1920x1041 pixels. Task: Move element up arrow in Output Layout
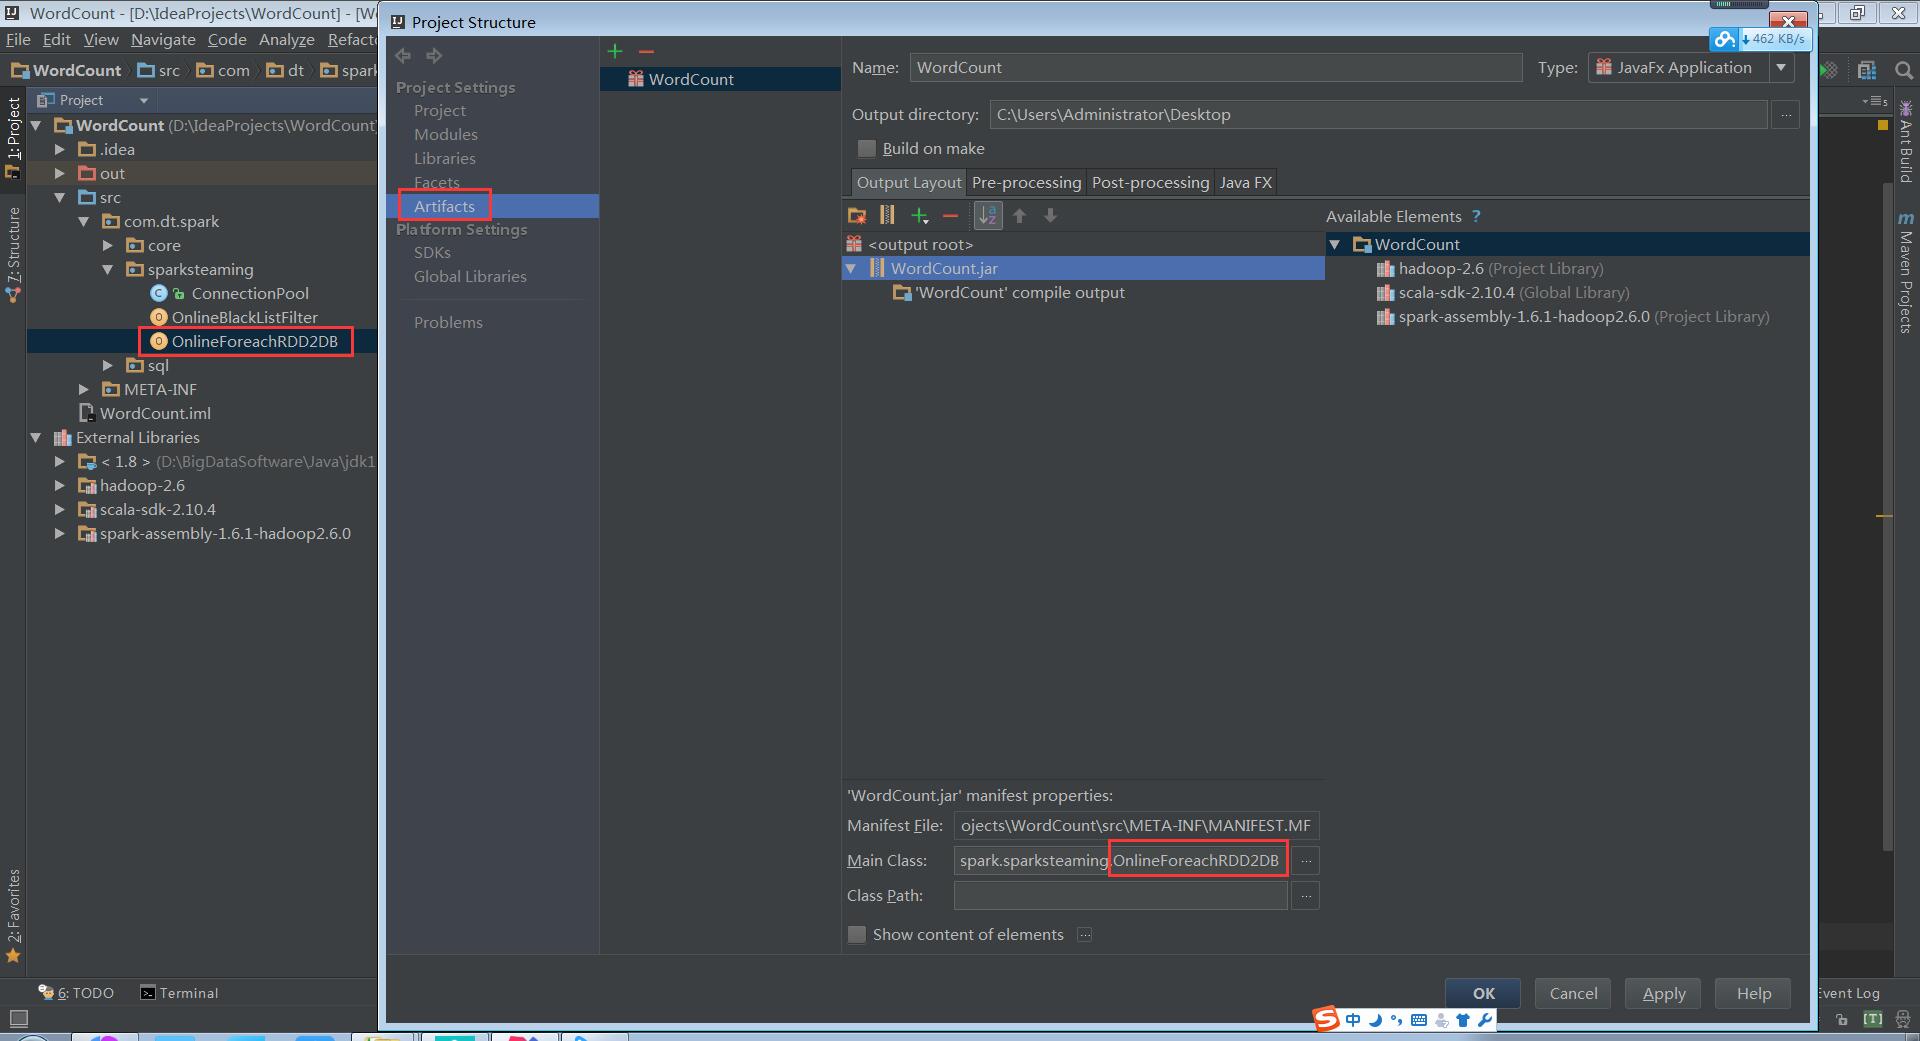pyautogui.click(x=1019, y=215)
